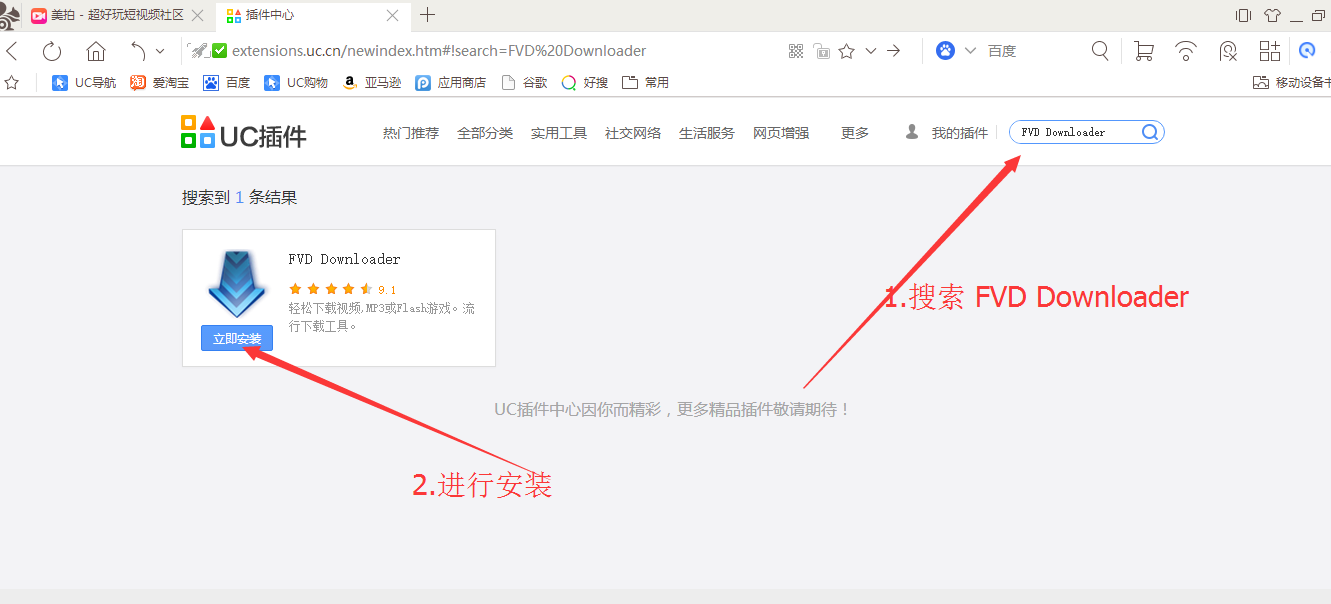The width and height of the screenshot is (1331, 604).
Task: Click the padlock password icon
Action: 822,51
